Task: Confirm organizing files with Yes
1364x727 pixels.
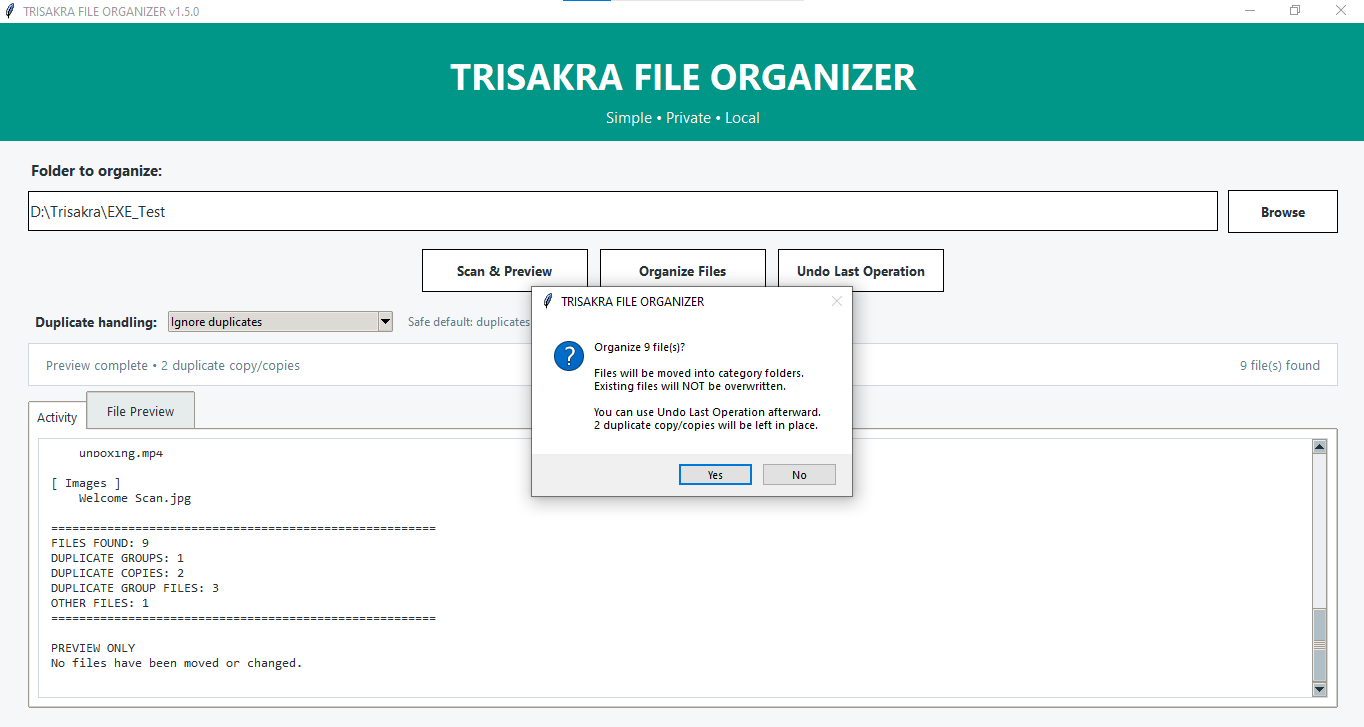Action: coord(715,474)
